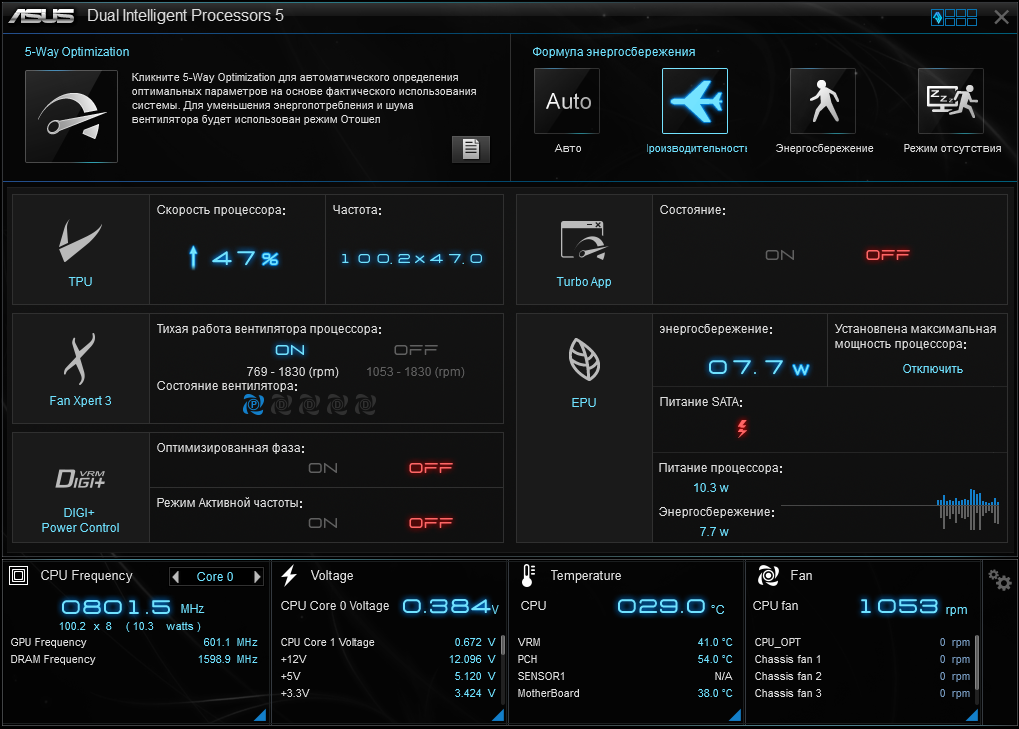Click the Отключить max CPU power link
The width and height of the screenshot is (1019, 729).
[932, 369]
